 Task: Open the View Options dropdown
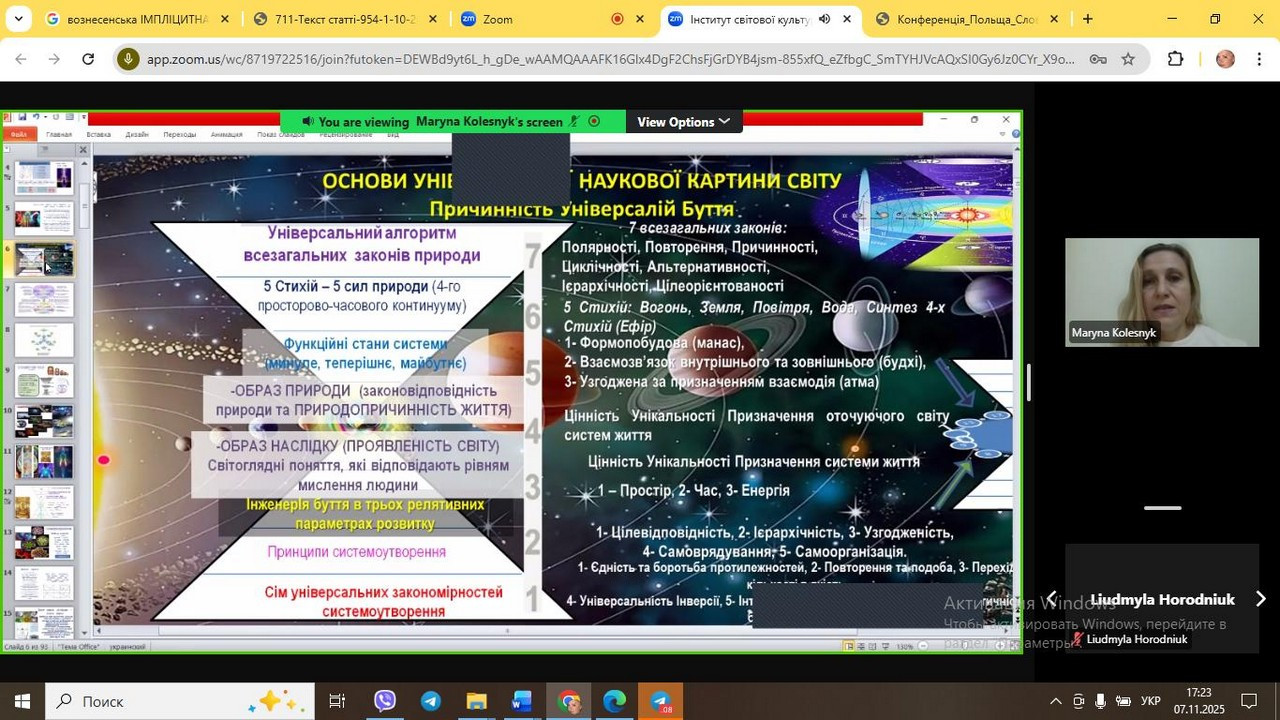click(684, 122)
